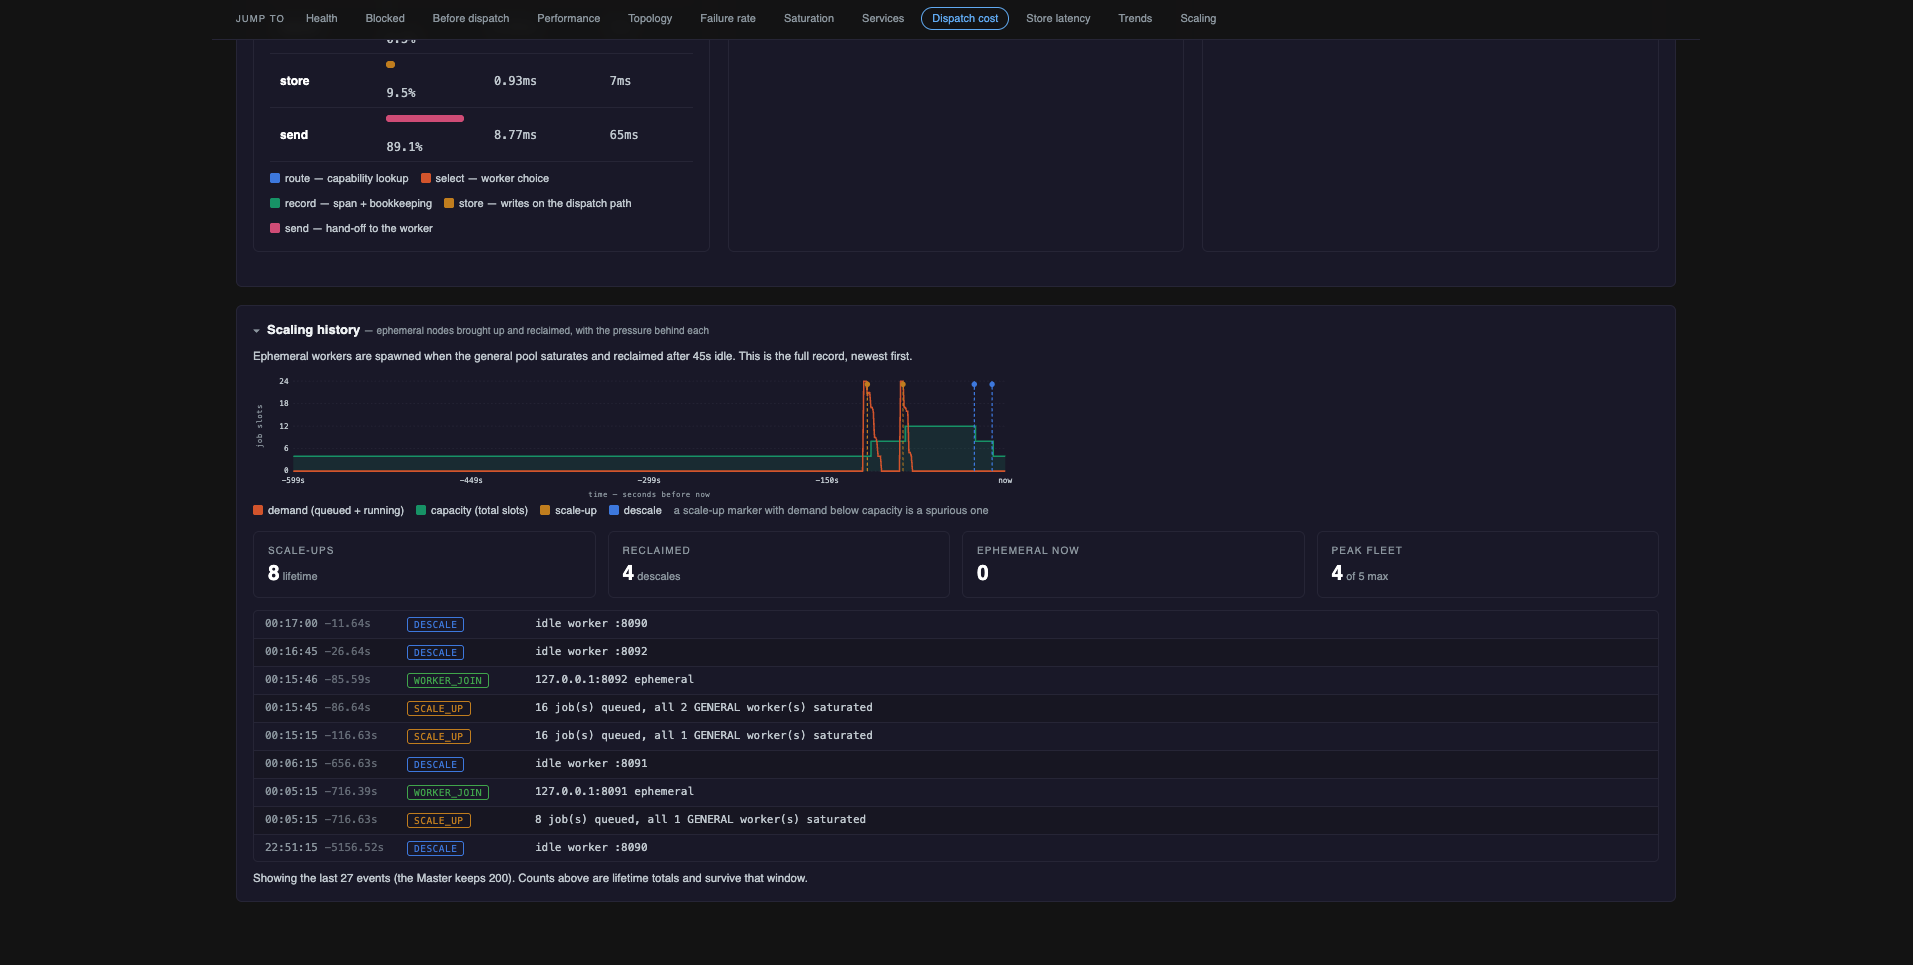Click SCALE_UP badge at 00:15:45
Screen dimensions: 1913x965
[438, 708]
